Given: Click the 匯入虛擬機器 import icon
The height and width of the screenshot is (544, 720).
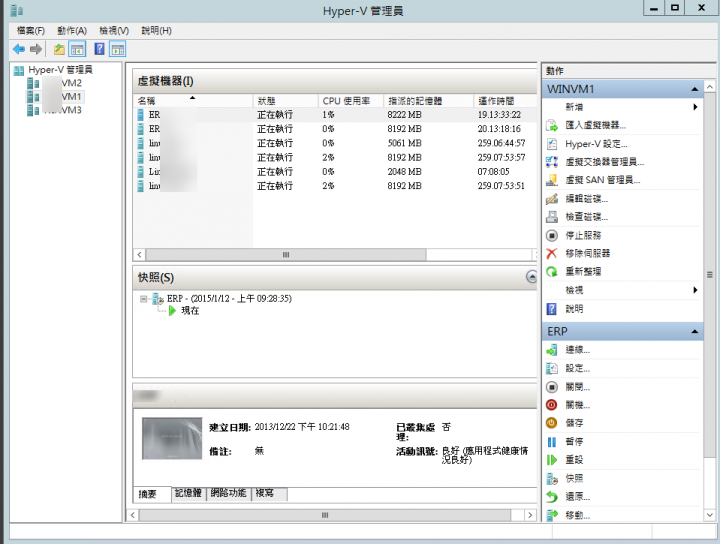Looking at the screenshot, I should (551, 125).
